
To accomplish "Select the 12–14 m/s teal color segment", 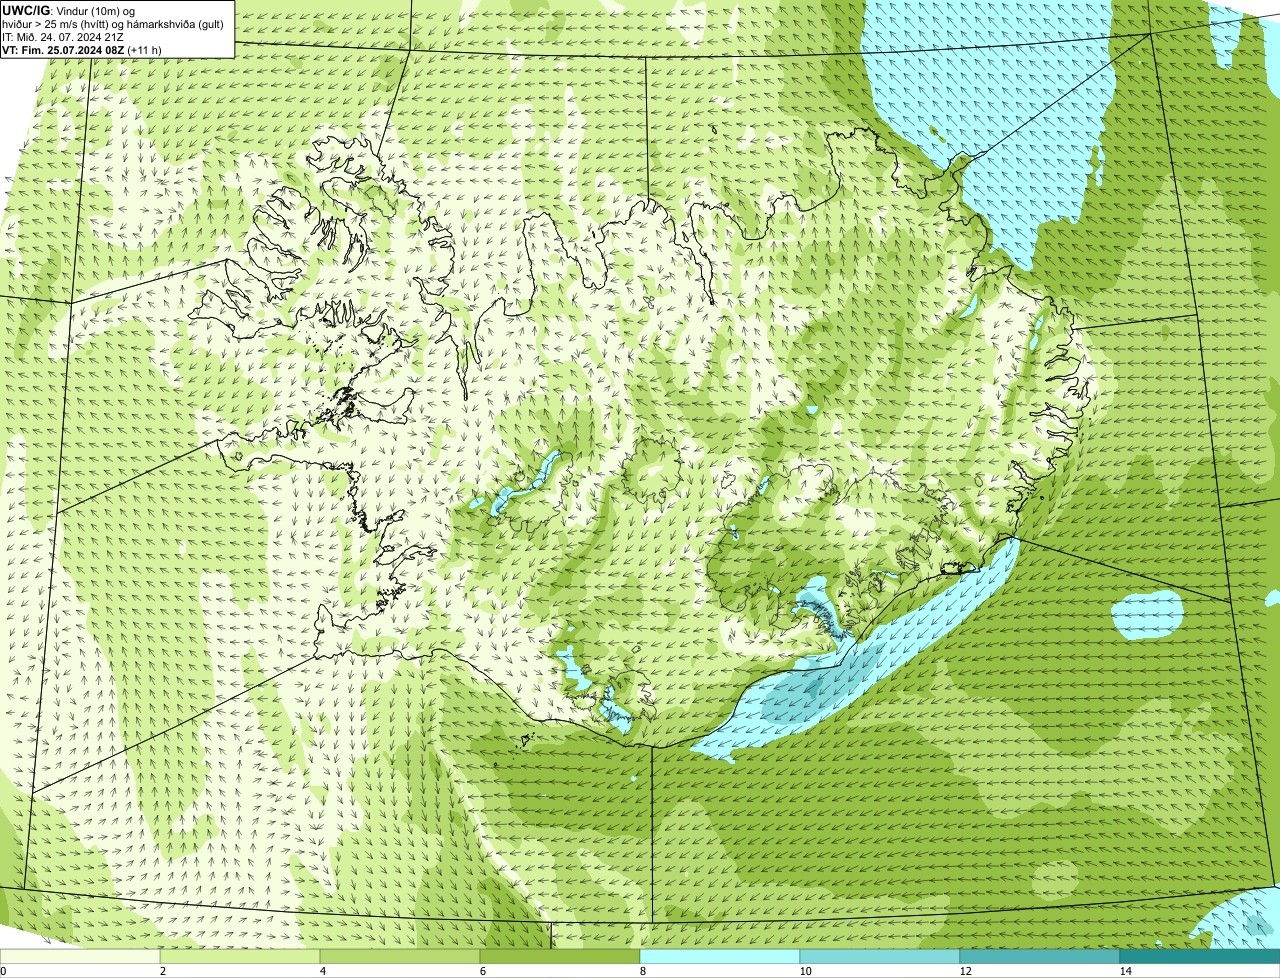I will point(1040,956).
